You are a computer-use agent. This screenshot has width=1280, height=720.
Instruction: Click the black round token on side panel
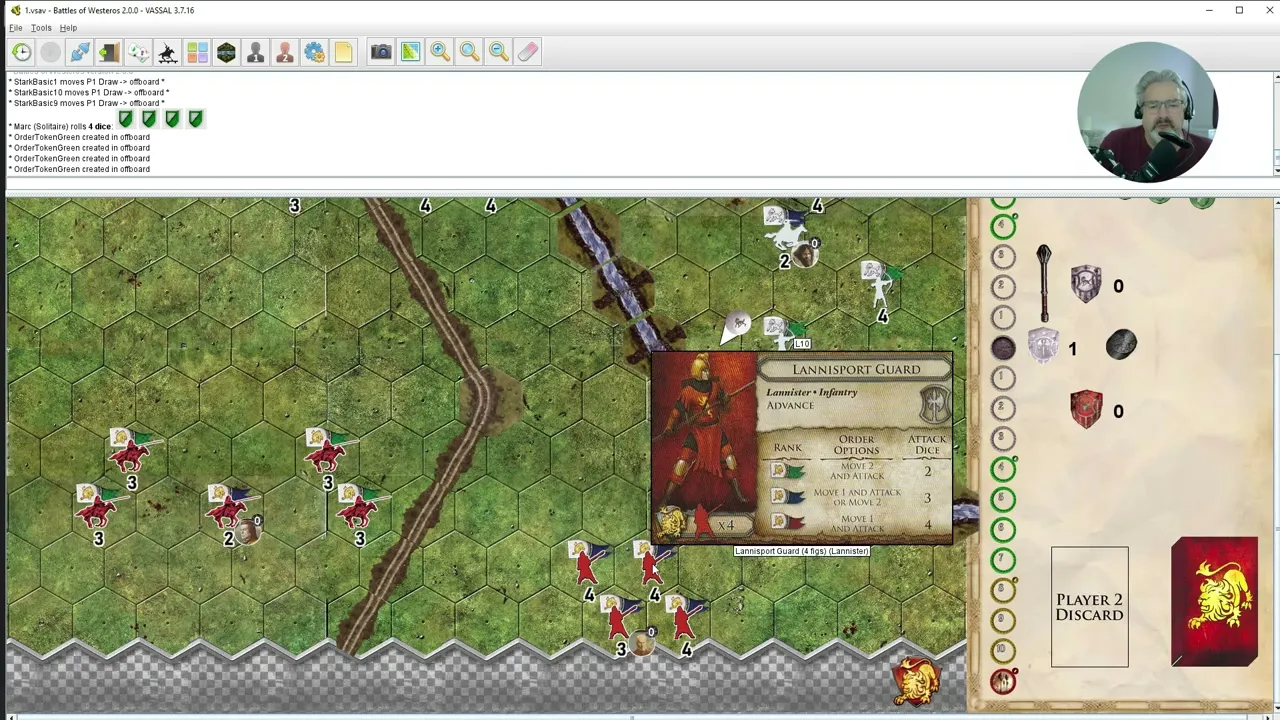click(1121, 345)
